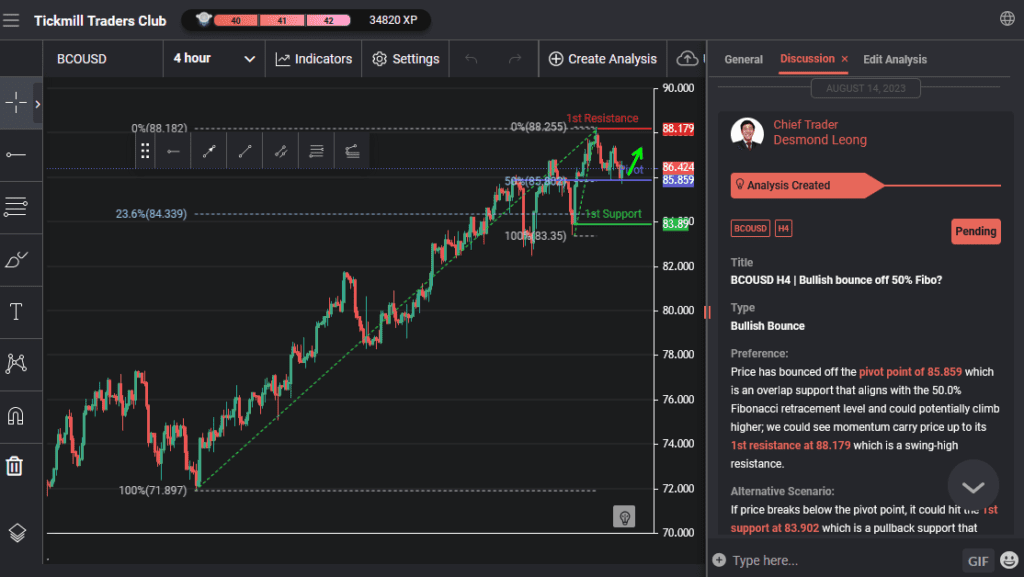Open the emoji picker
The width and height of the screenshot is (1024, 577).
(x=1010, y=560)
